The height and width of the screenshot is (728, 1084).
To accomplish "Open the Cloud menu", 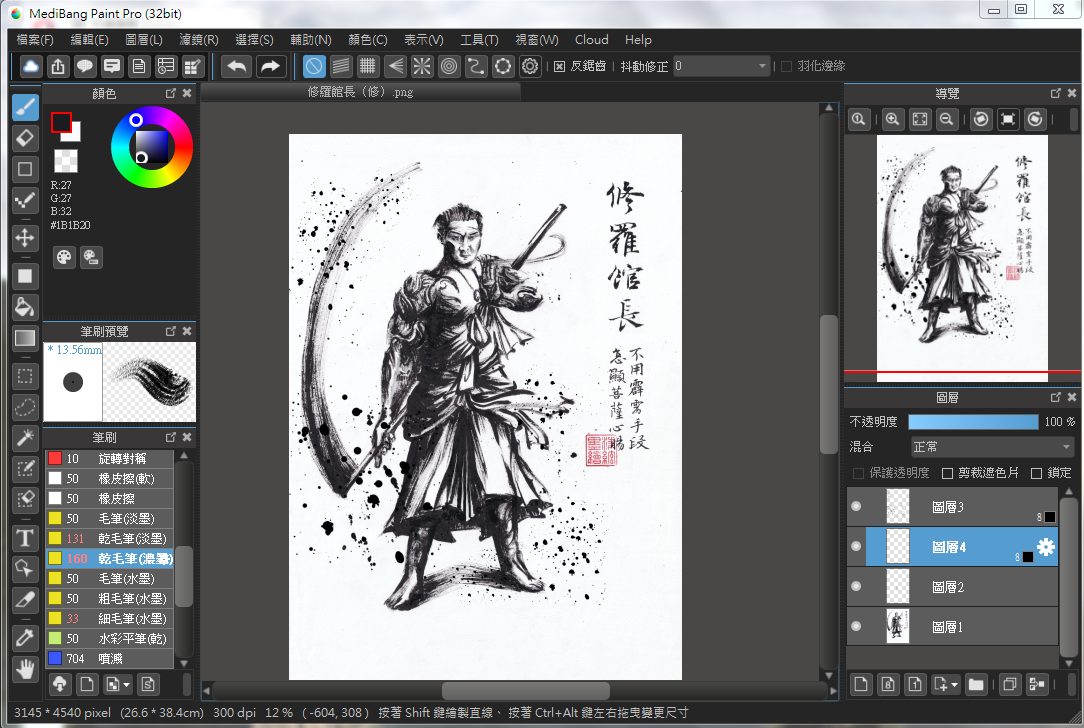I will (592, 40).
